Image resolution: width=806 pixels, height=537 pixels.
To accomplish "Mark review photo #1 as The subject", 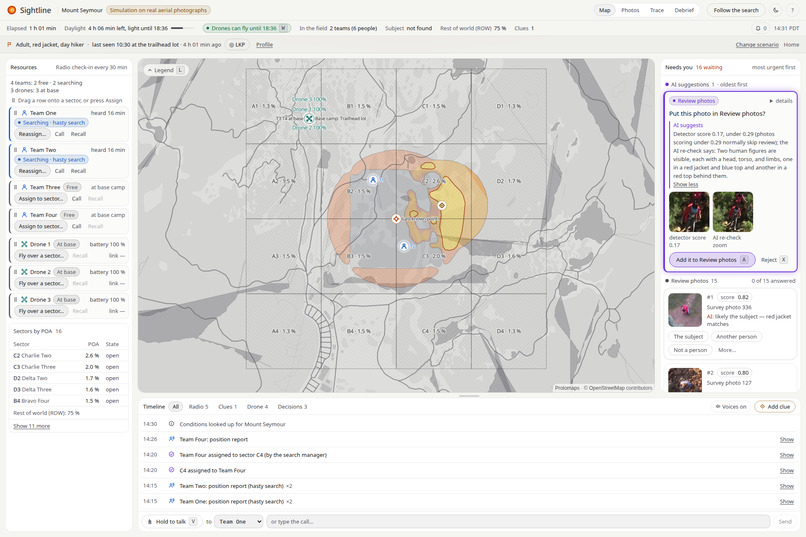I will (688, 337).
